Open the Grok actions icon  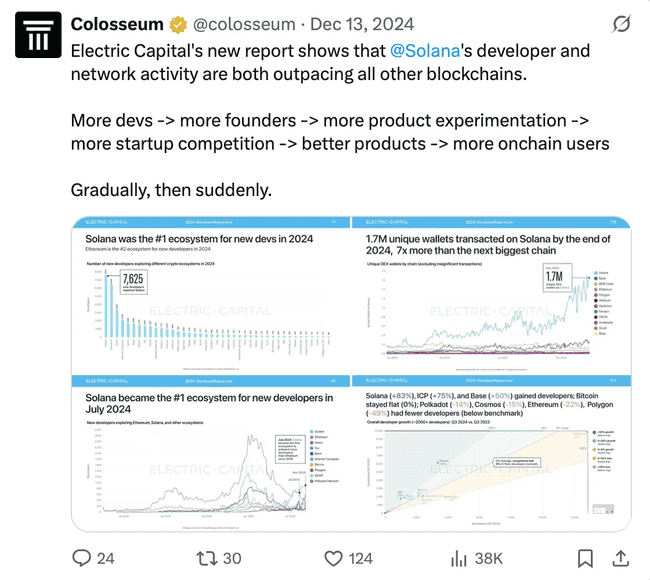(x=620, y=23)
